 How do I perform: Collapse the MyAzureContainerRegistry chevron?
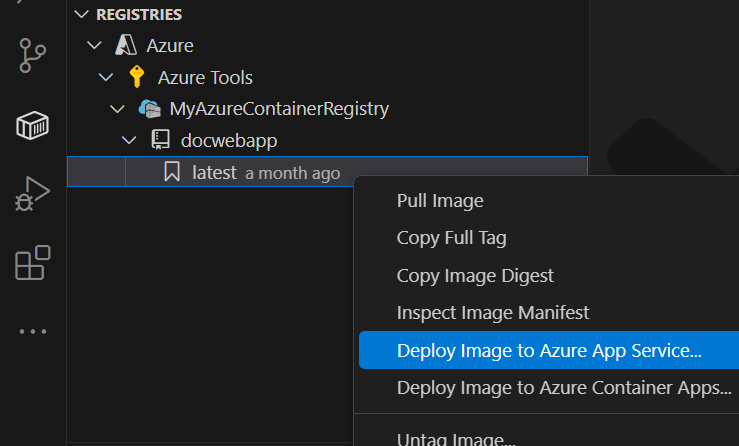118,108
